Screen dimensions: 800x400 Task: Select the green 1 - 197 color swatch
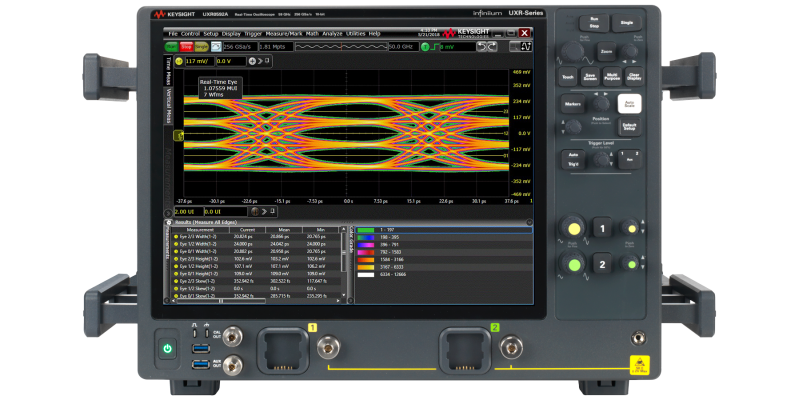point(366,230)
